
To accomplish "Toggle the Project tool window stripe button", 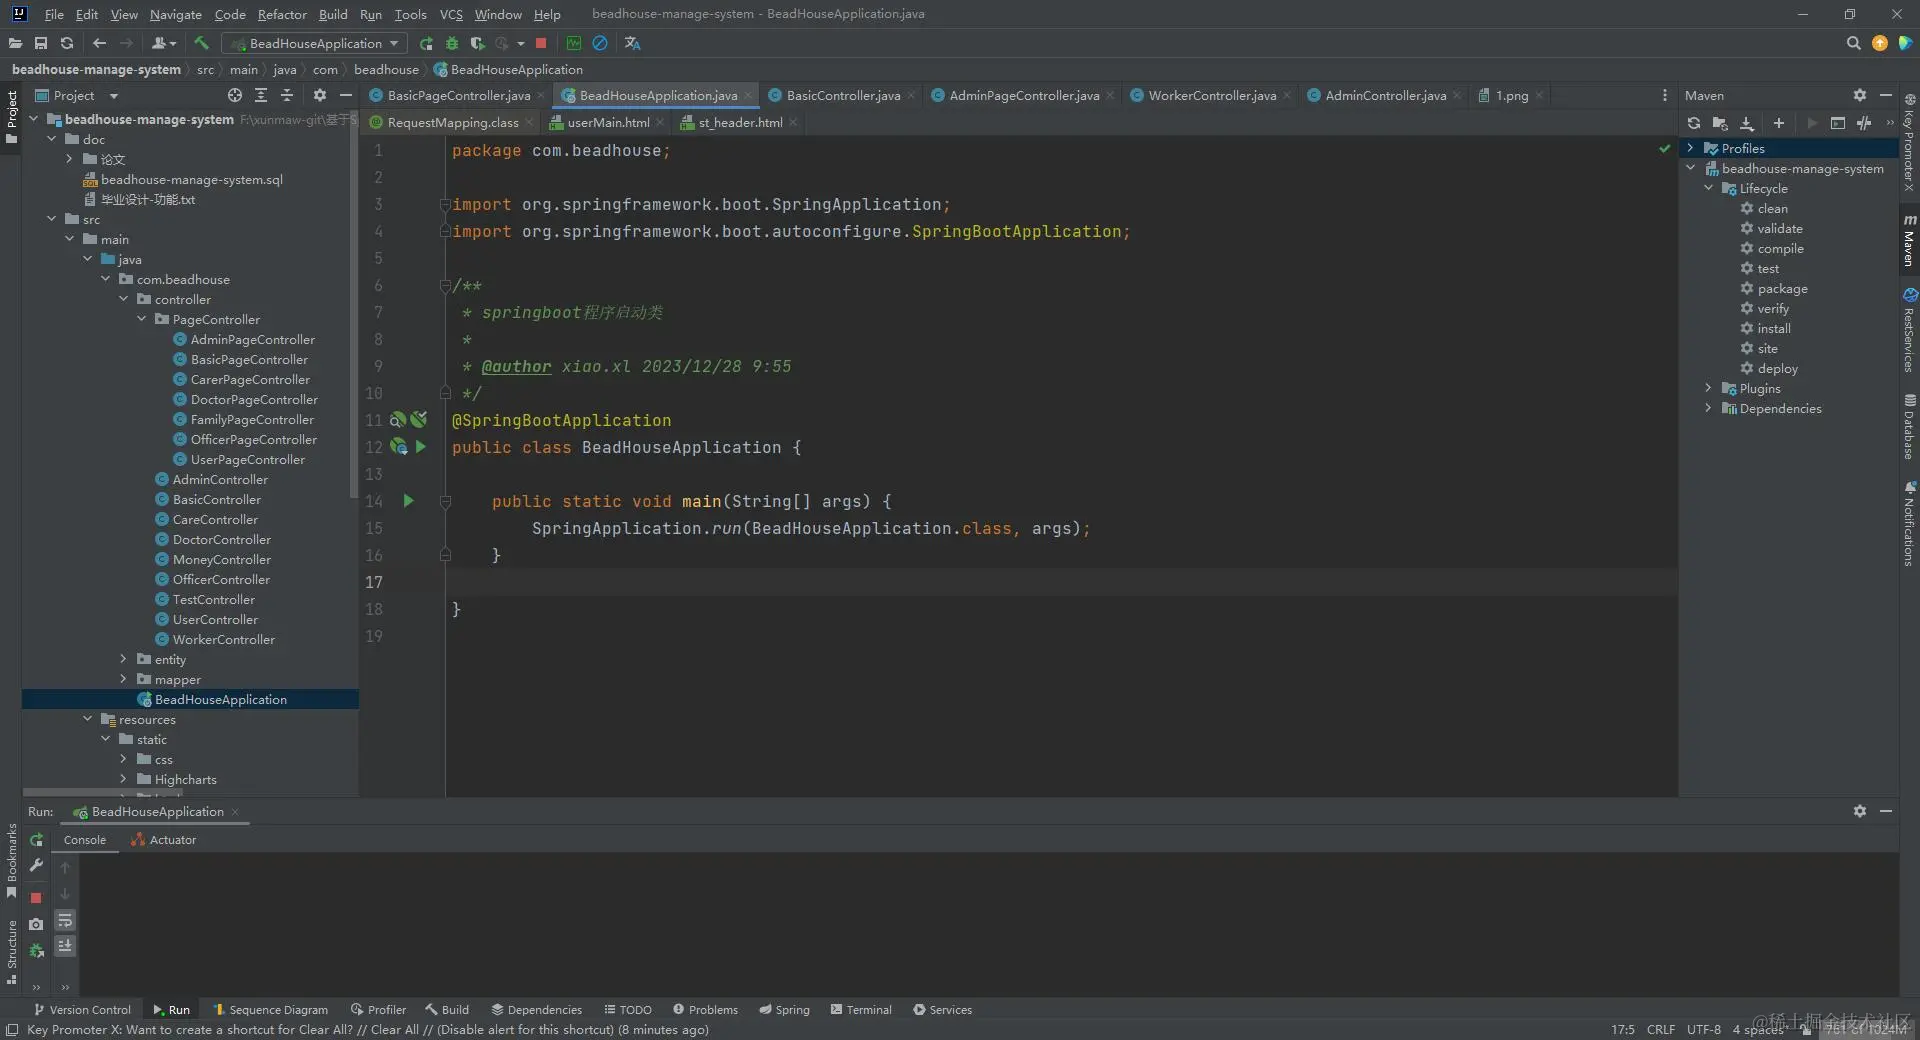I will 11,115.
